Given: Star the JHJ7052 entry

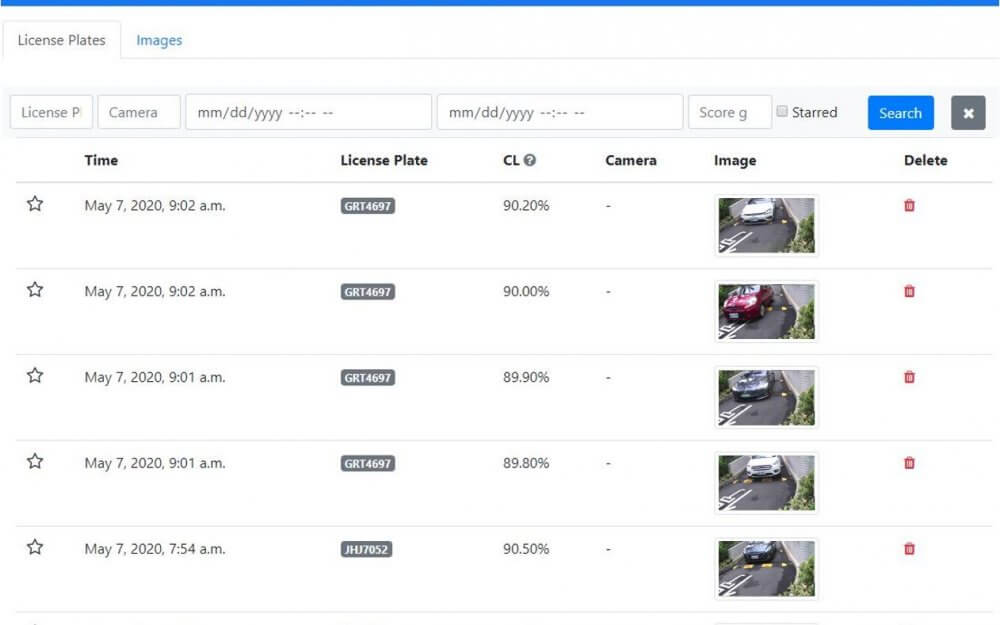Looking at the screenshot, I should [35, 547].
